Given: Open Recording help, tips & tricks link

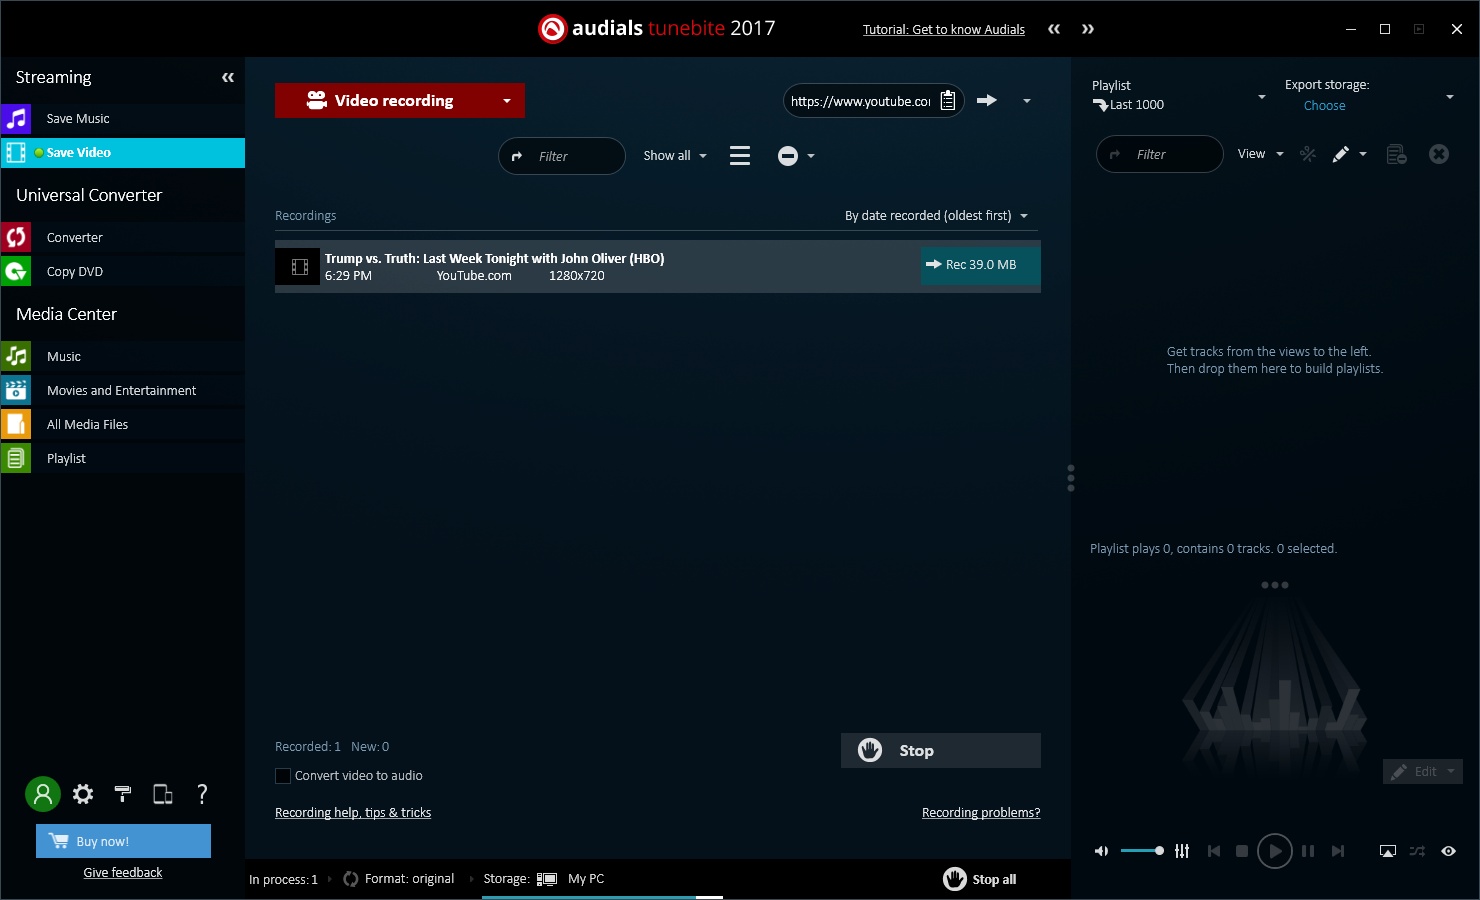Looking at the screenshot, I should 353,812.
